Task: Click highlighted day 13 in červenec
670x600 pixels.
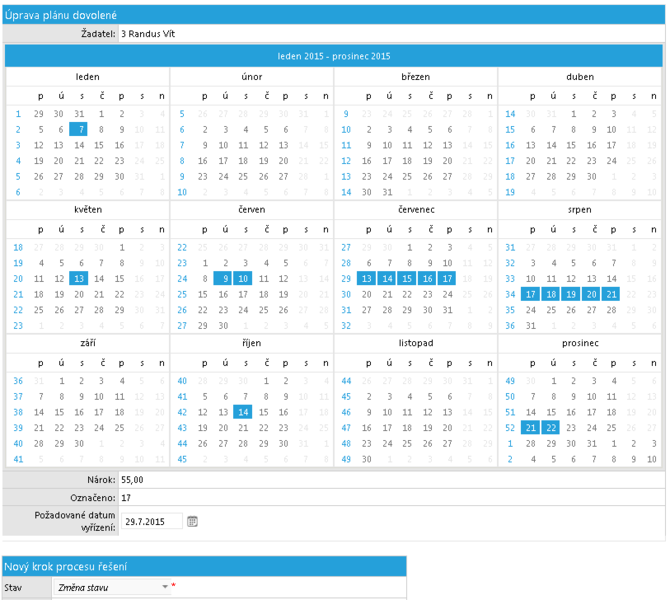Action: [366, 279]
